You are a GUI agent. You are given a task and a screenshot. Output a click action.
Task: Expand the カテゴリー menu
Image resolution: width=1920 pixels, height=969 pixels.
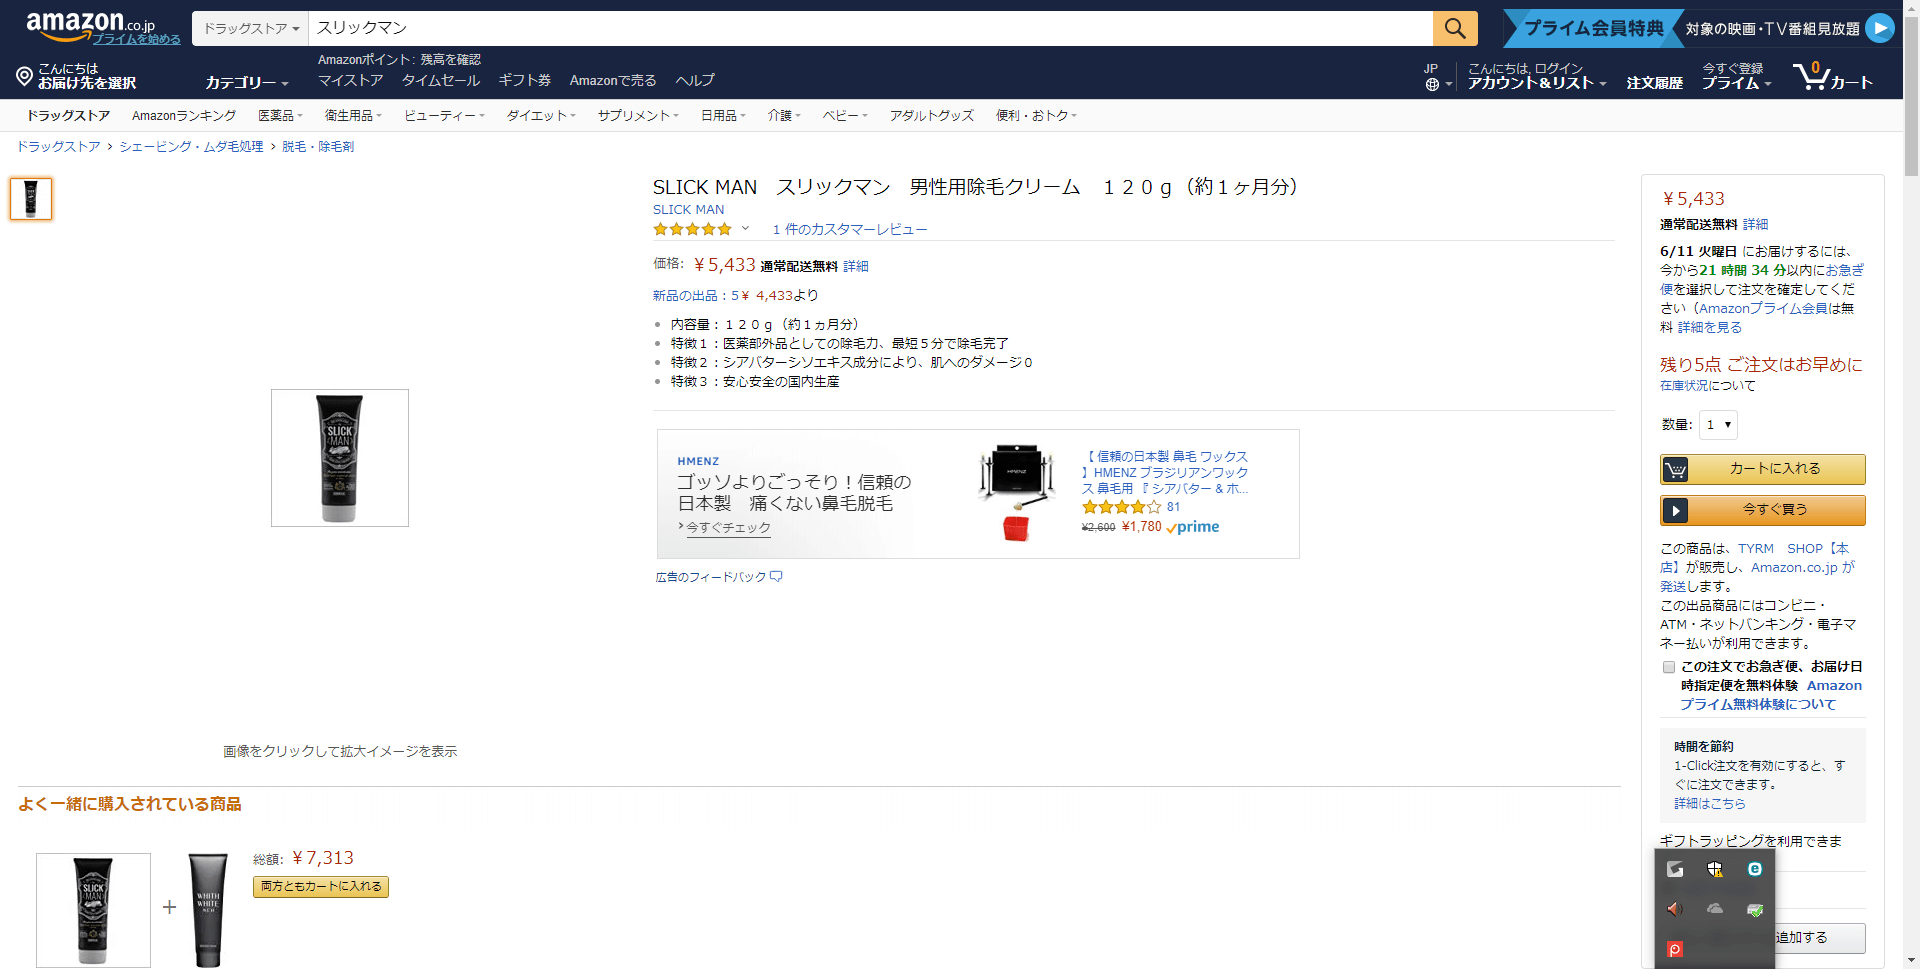click(x=247, y=82)
